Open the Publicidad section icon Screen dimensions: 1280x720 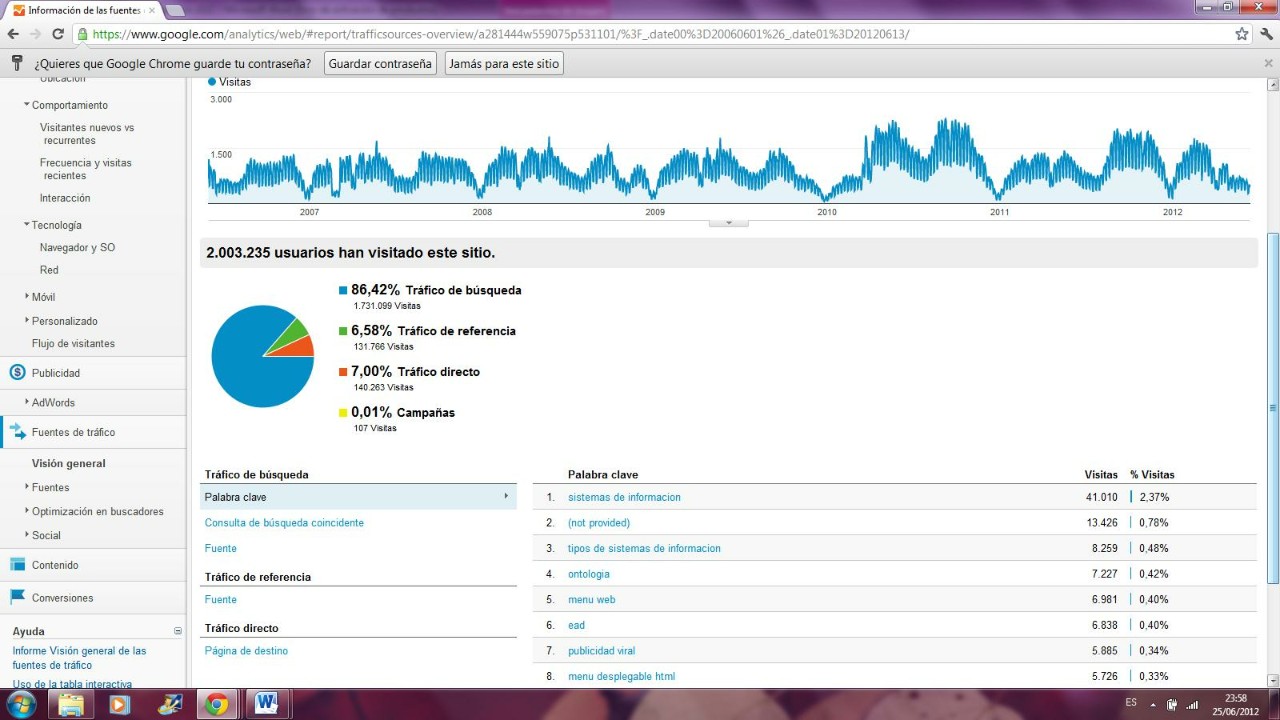17,373
